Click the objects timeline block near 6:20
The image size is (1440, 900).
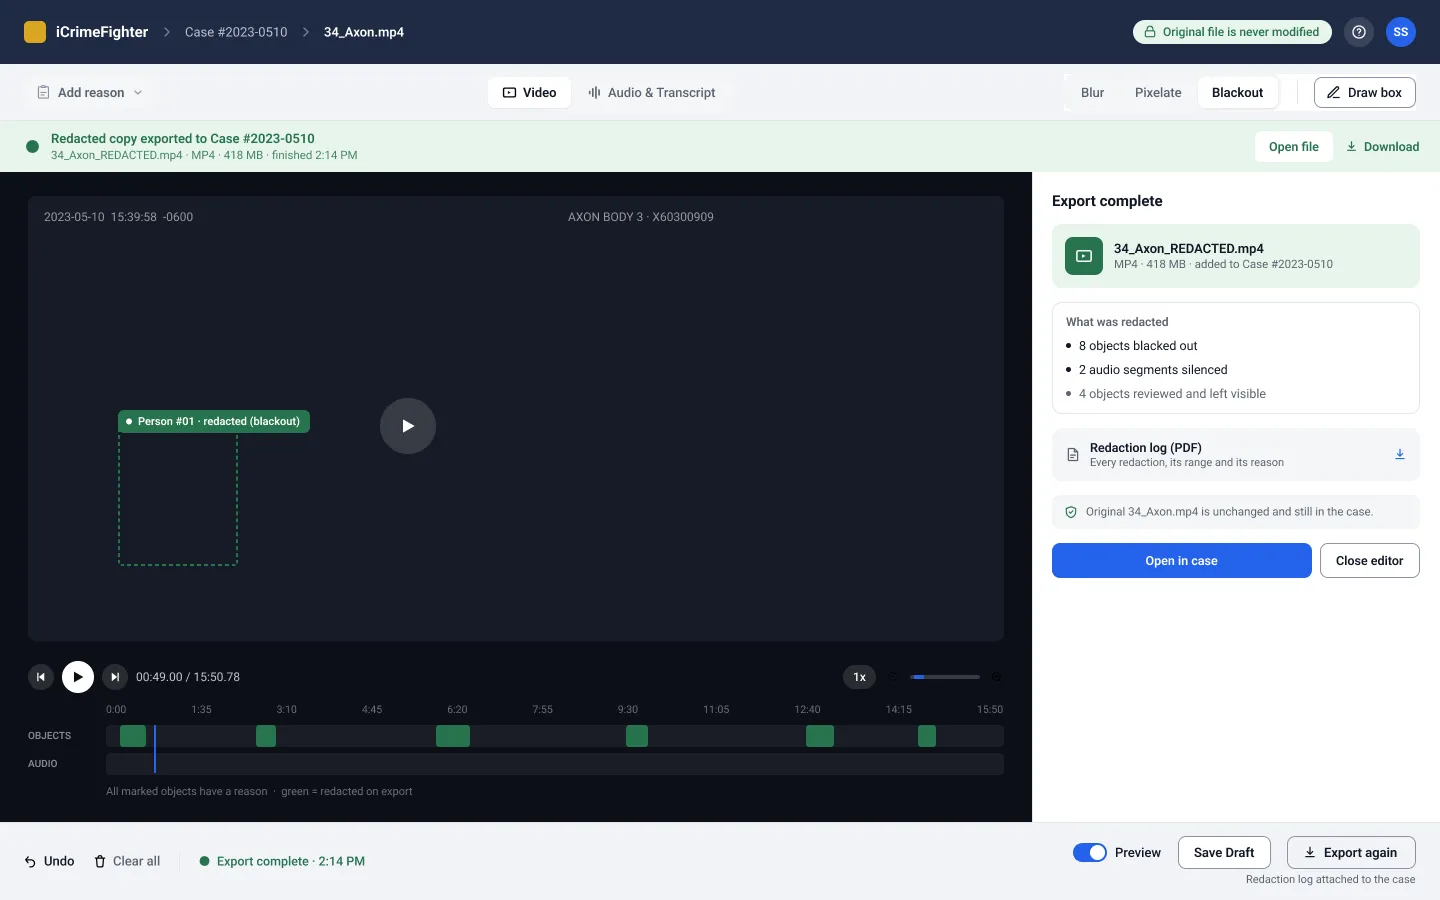point(453,736)
